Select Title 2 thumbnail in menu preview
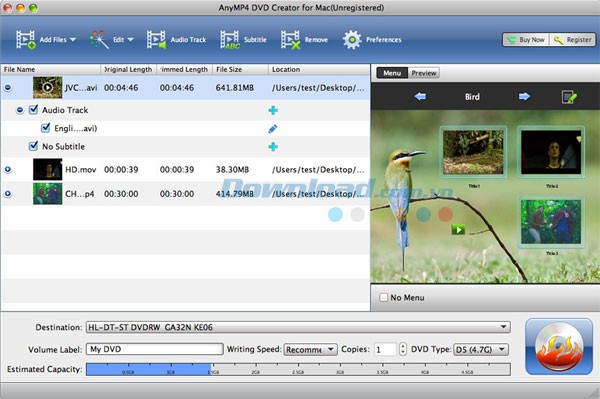 [x=551, y=152]
